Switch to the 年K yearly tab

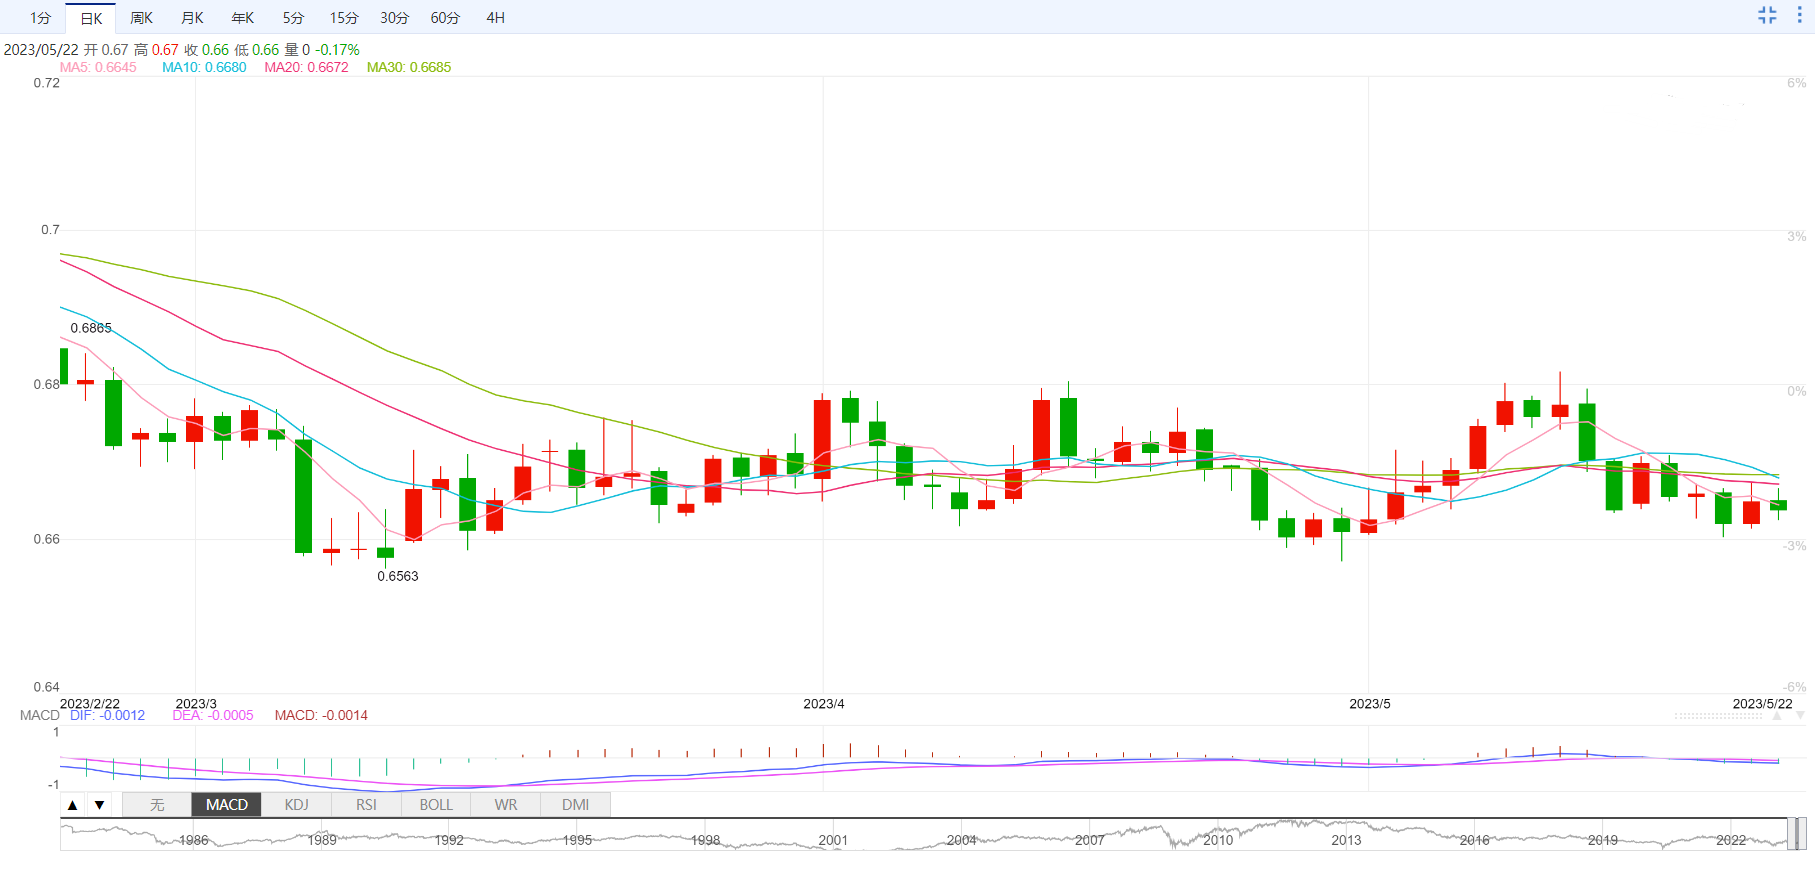pyautogui.click(x=243, y=18)
